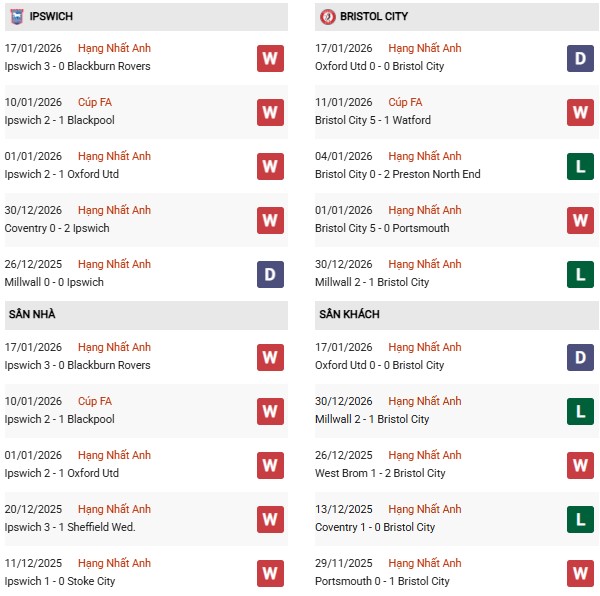Click W badge for Bristol City 5-1 Watford
The height and width of the screenshot is (596, 600).
[580, 112]
